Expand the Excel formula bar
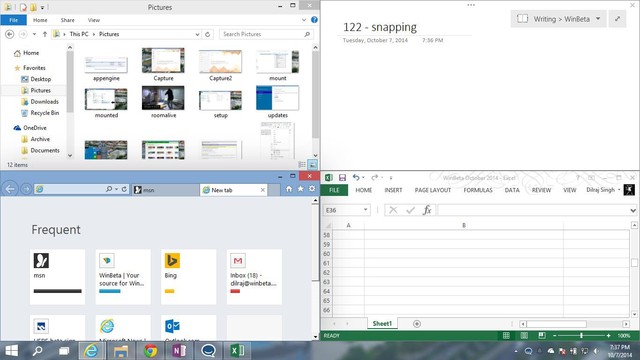Image resolution: width=640 pixels, height=360 pixels. click(x=633, y=210)
